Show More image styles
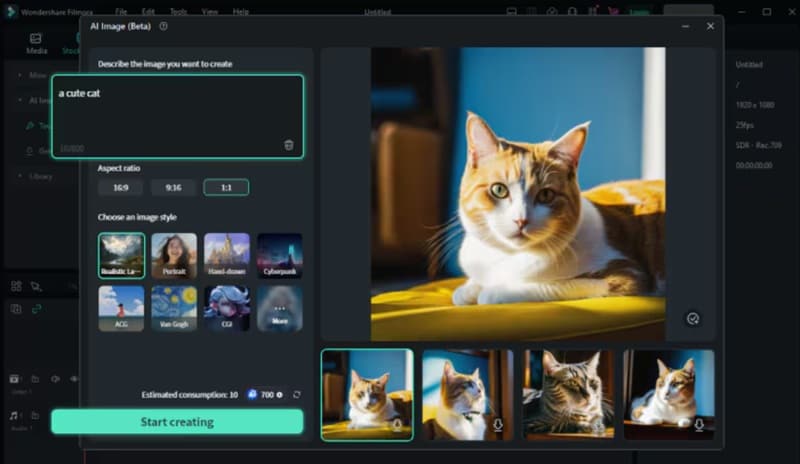Viewport: 800px width, 464px height. [280, 308]
